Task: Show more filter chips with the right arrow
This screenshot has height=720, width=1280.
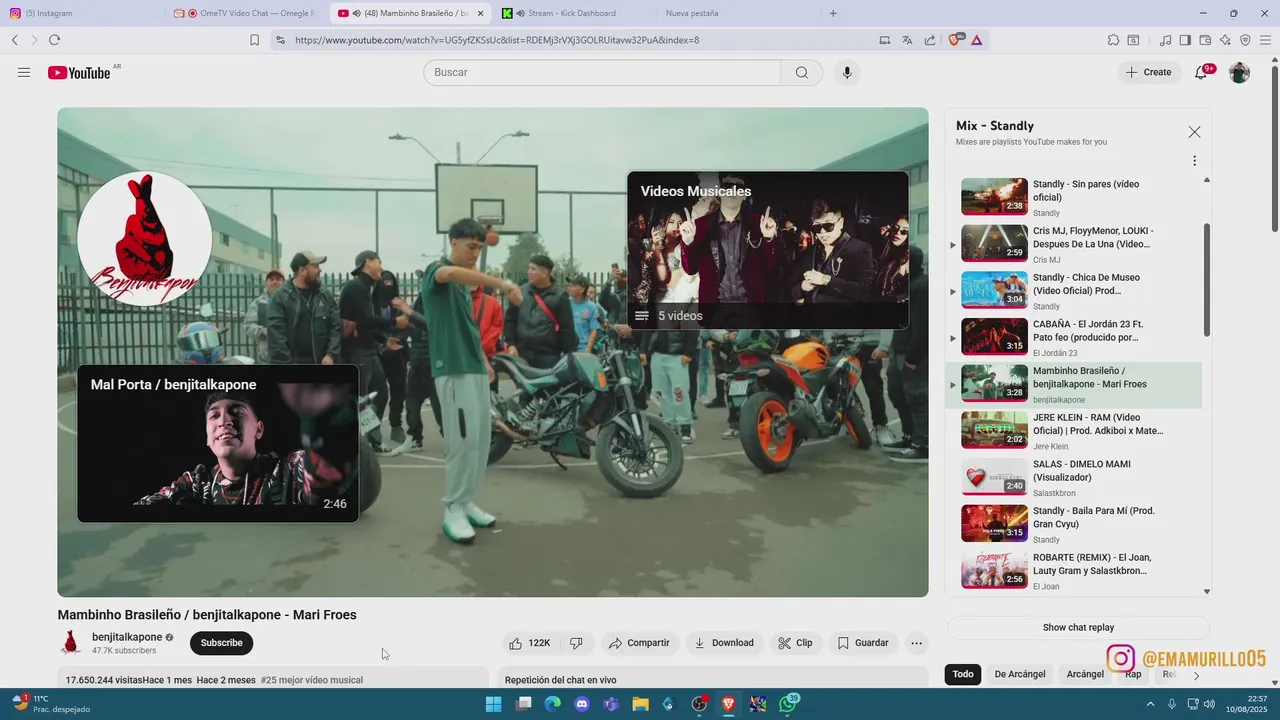Action: (x=1196, y=675)
